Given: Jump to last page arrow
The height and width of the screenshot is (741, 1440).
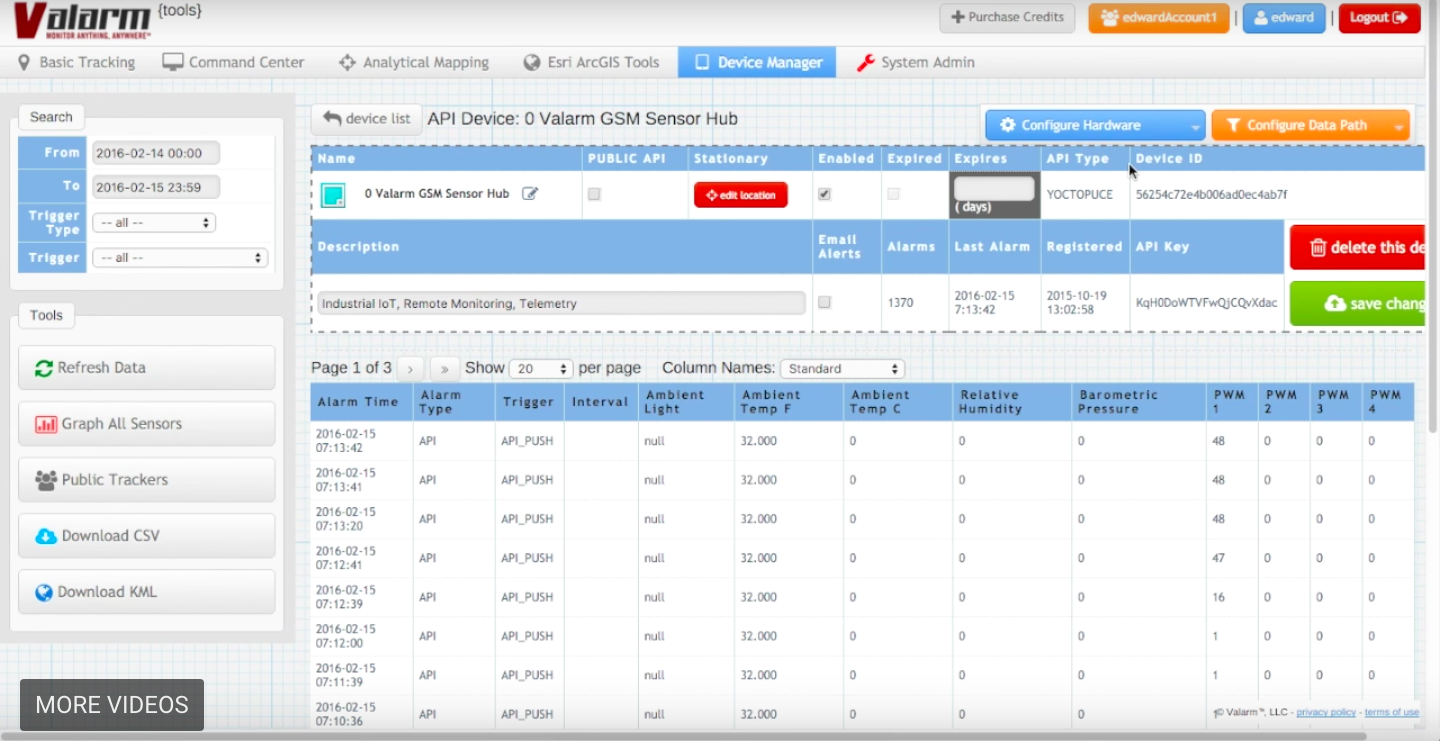Looking at the screenshot, I should 446,368.
